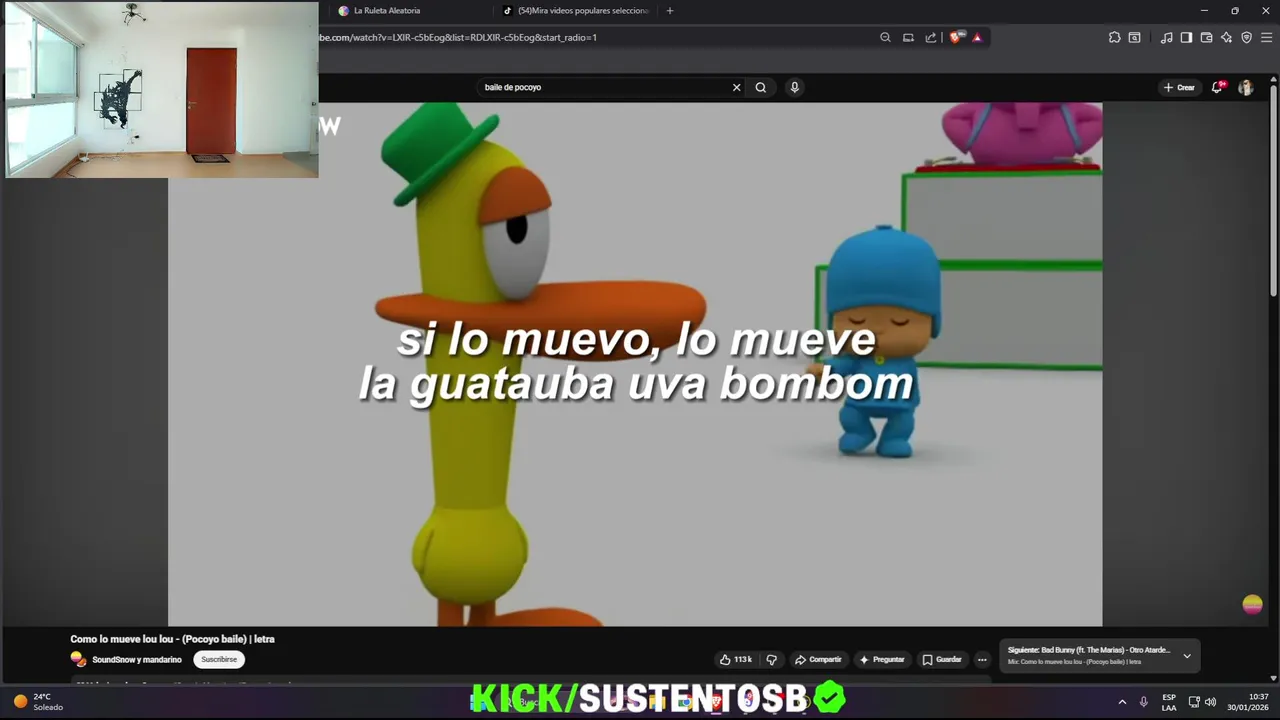
Task: Click the Compartir share button
Action: 818,659
